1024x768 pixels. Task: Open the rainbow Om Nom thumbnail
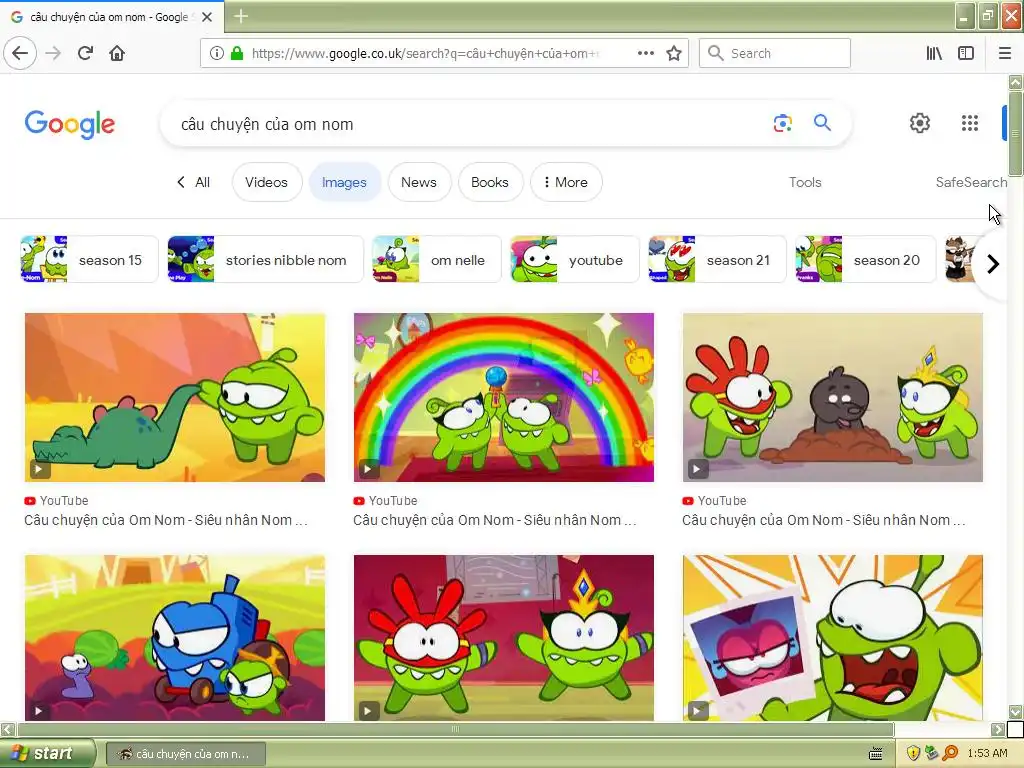pos(504,397)
